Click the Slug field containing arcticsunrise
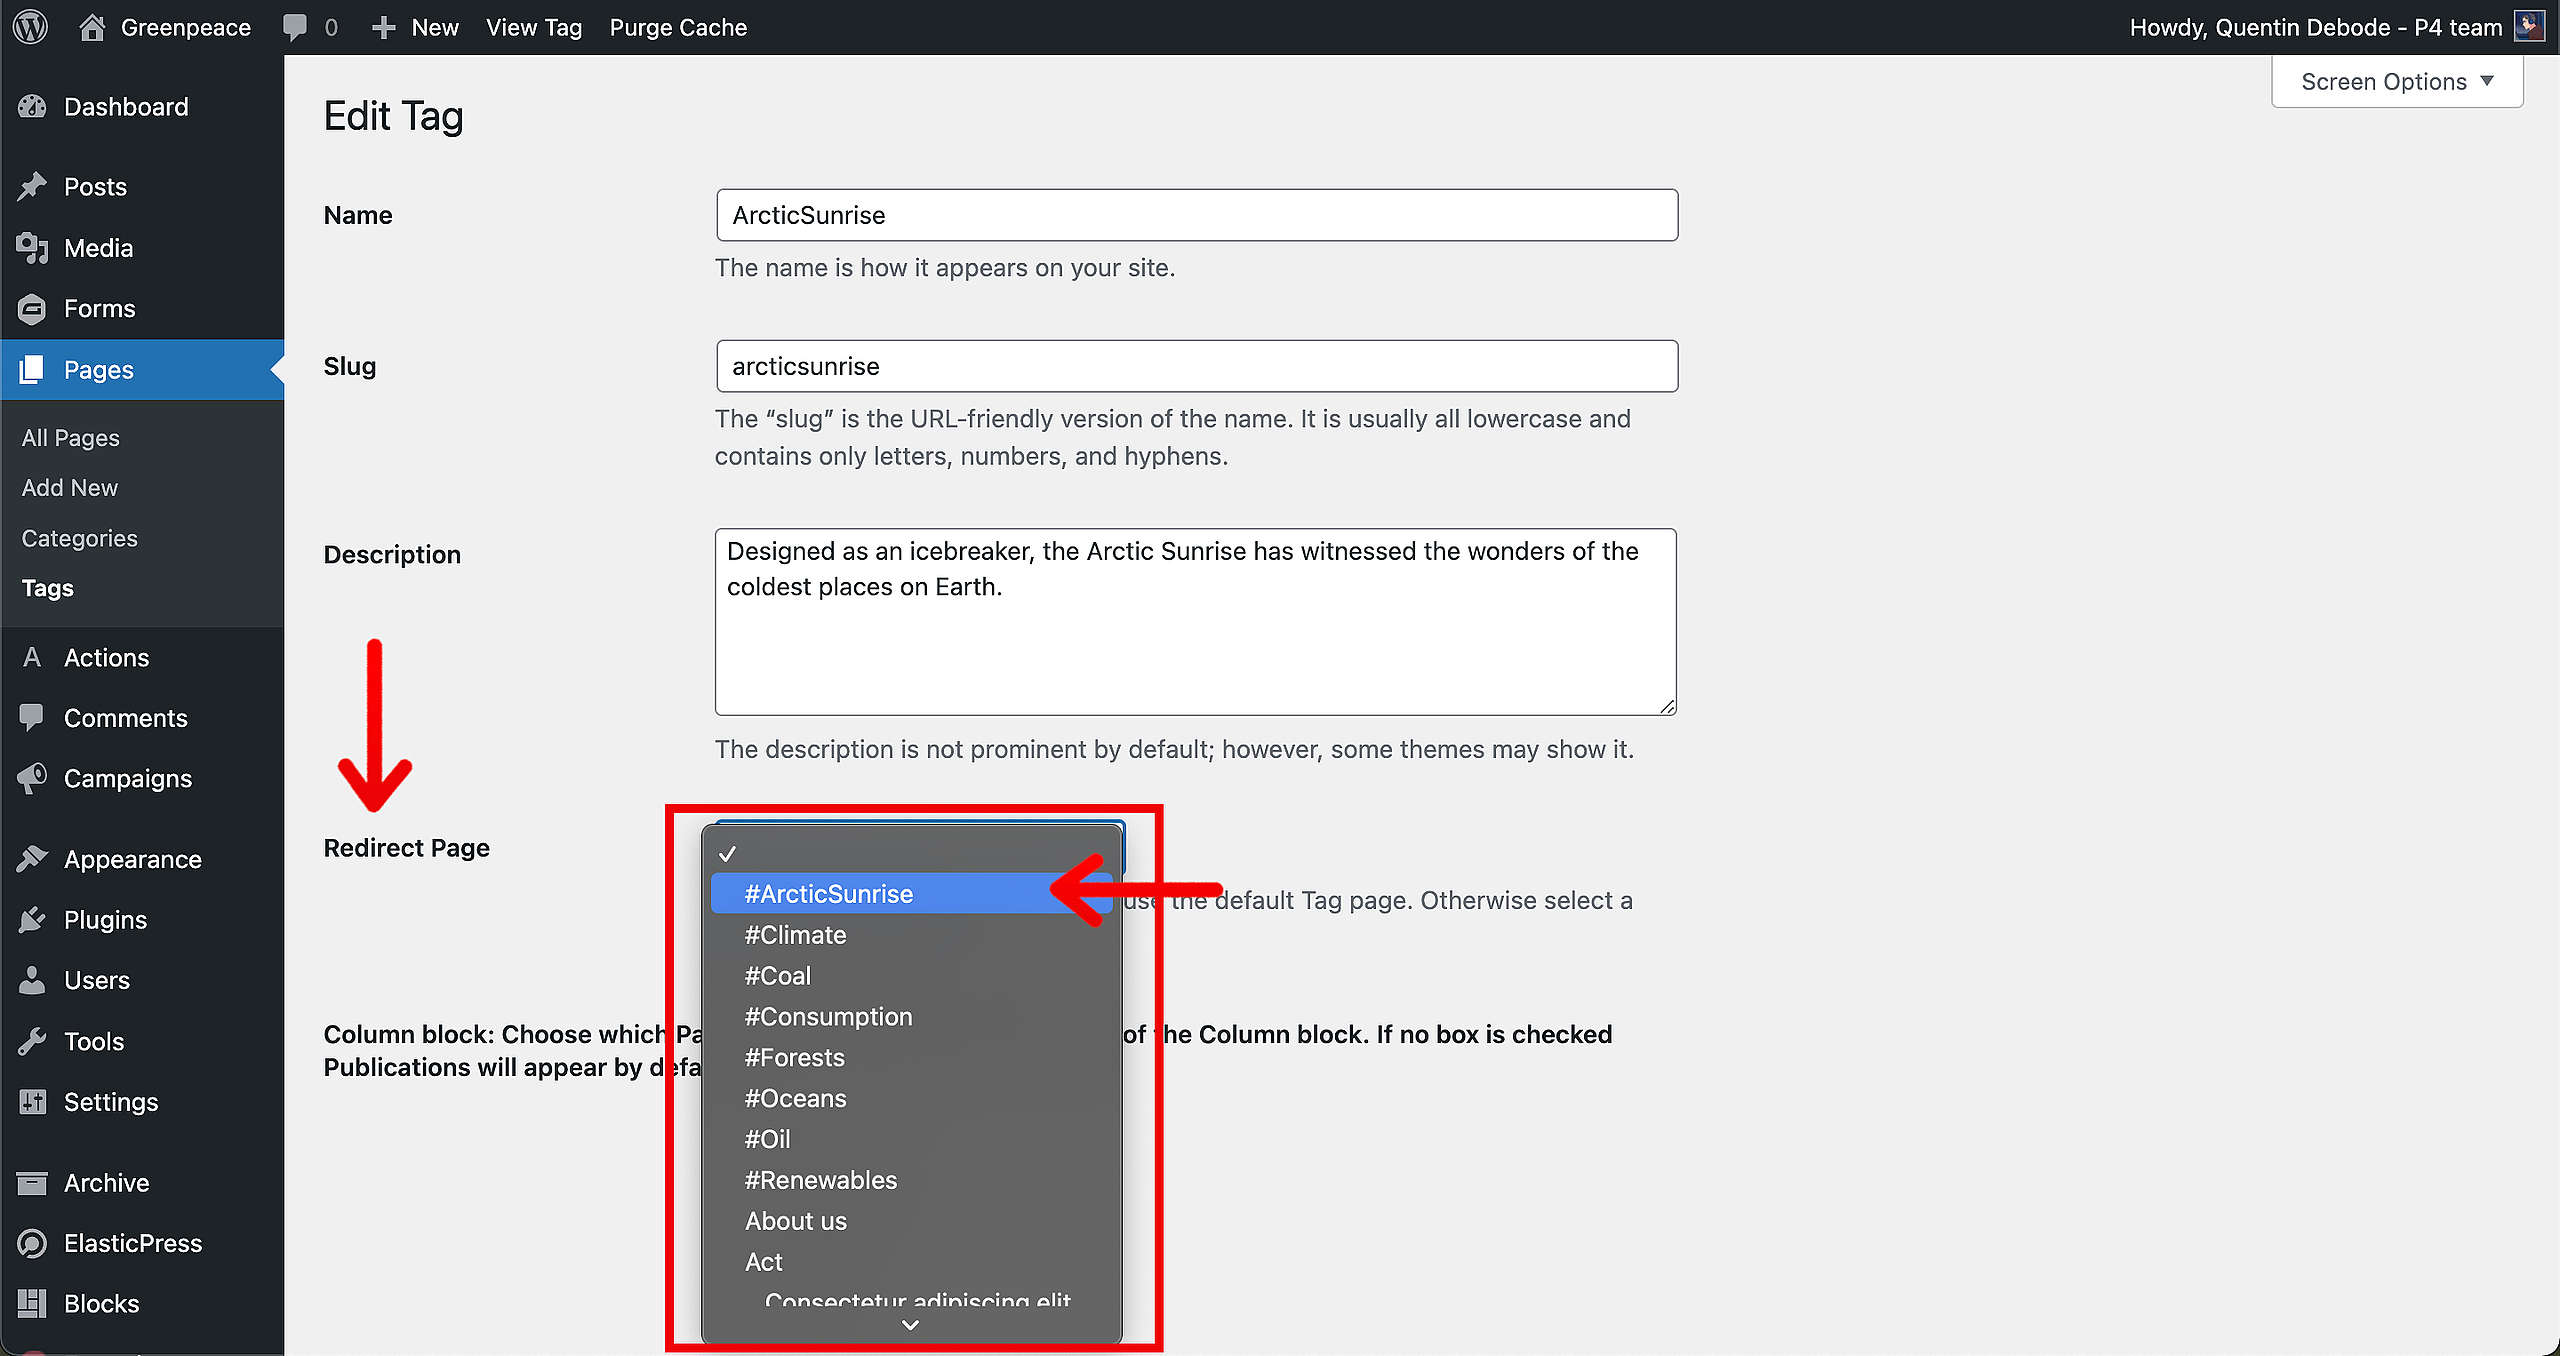 (x=1197, y=366)
